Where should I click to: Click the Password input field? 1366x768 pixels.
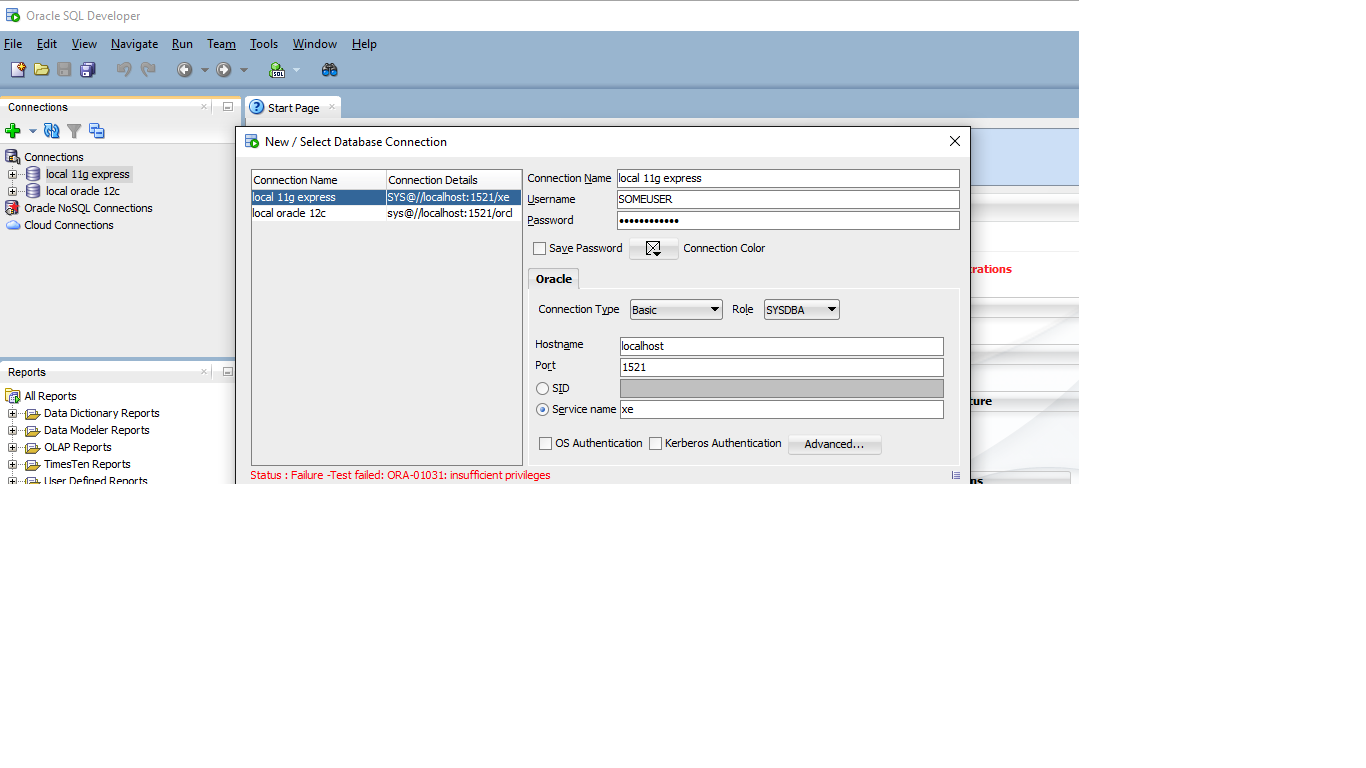788,220
